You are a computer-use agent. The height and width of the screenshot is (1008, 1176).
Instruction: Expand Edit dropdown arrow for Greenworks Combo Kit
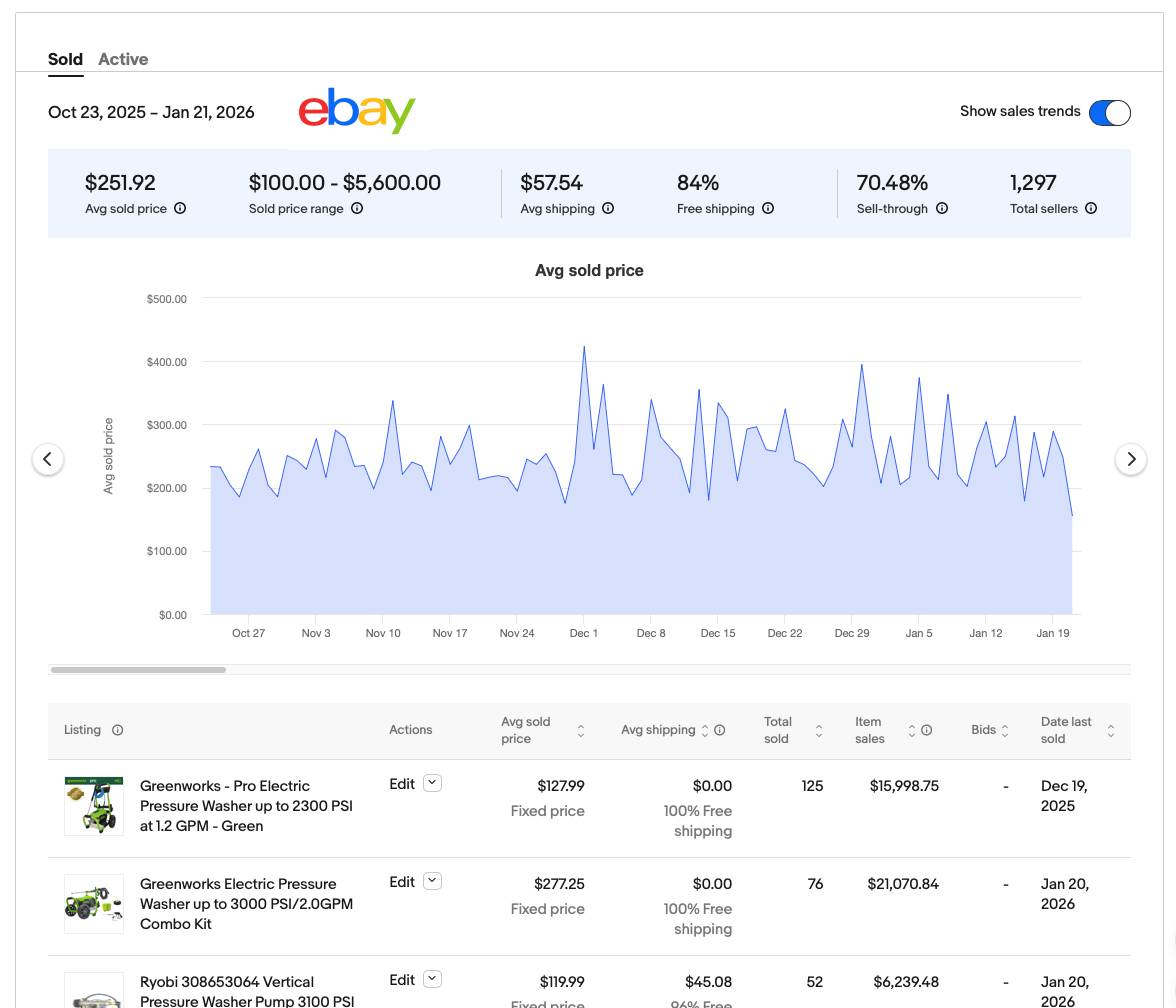pos(432,882)
